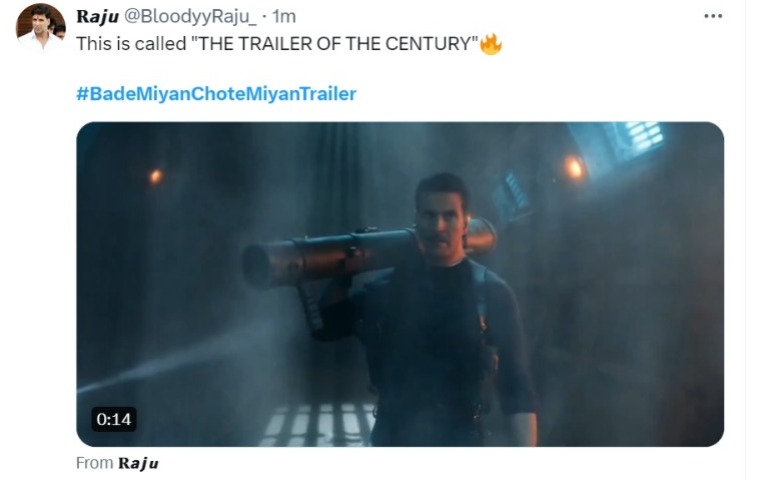Click the lit floor grate pattern in the video
The width and height of the screenshot is (766, 480).
coord(320,425)
